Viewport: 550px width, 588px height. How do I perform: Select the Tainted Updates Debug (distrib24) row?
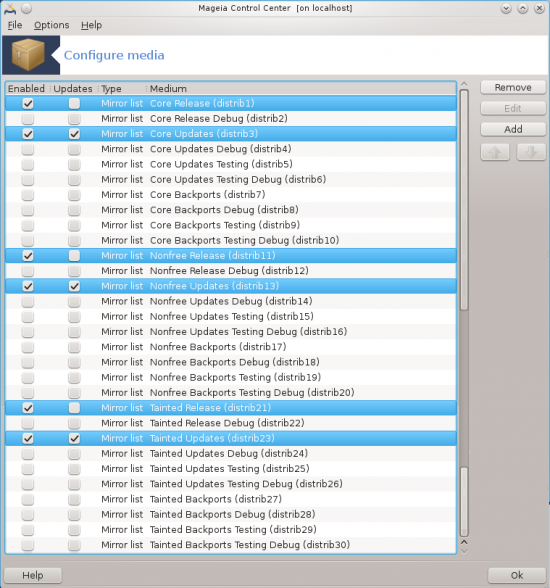[x=231, y=454]
